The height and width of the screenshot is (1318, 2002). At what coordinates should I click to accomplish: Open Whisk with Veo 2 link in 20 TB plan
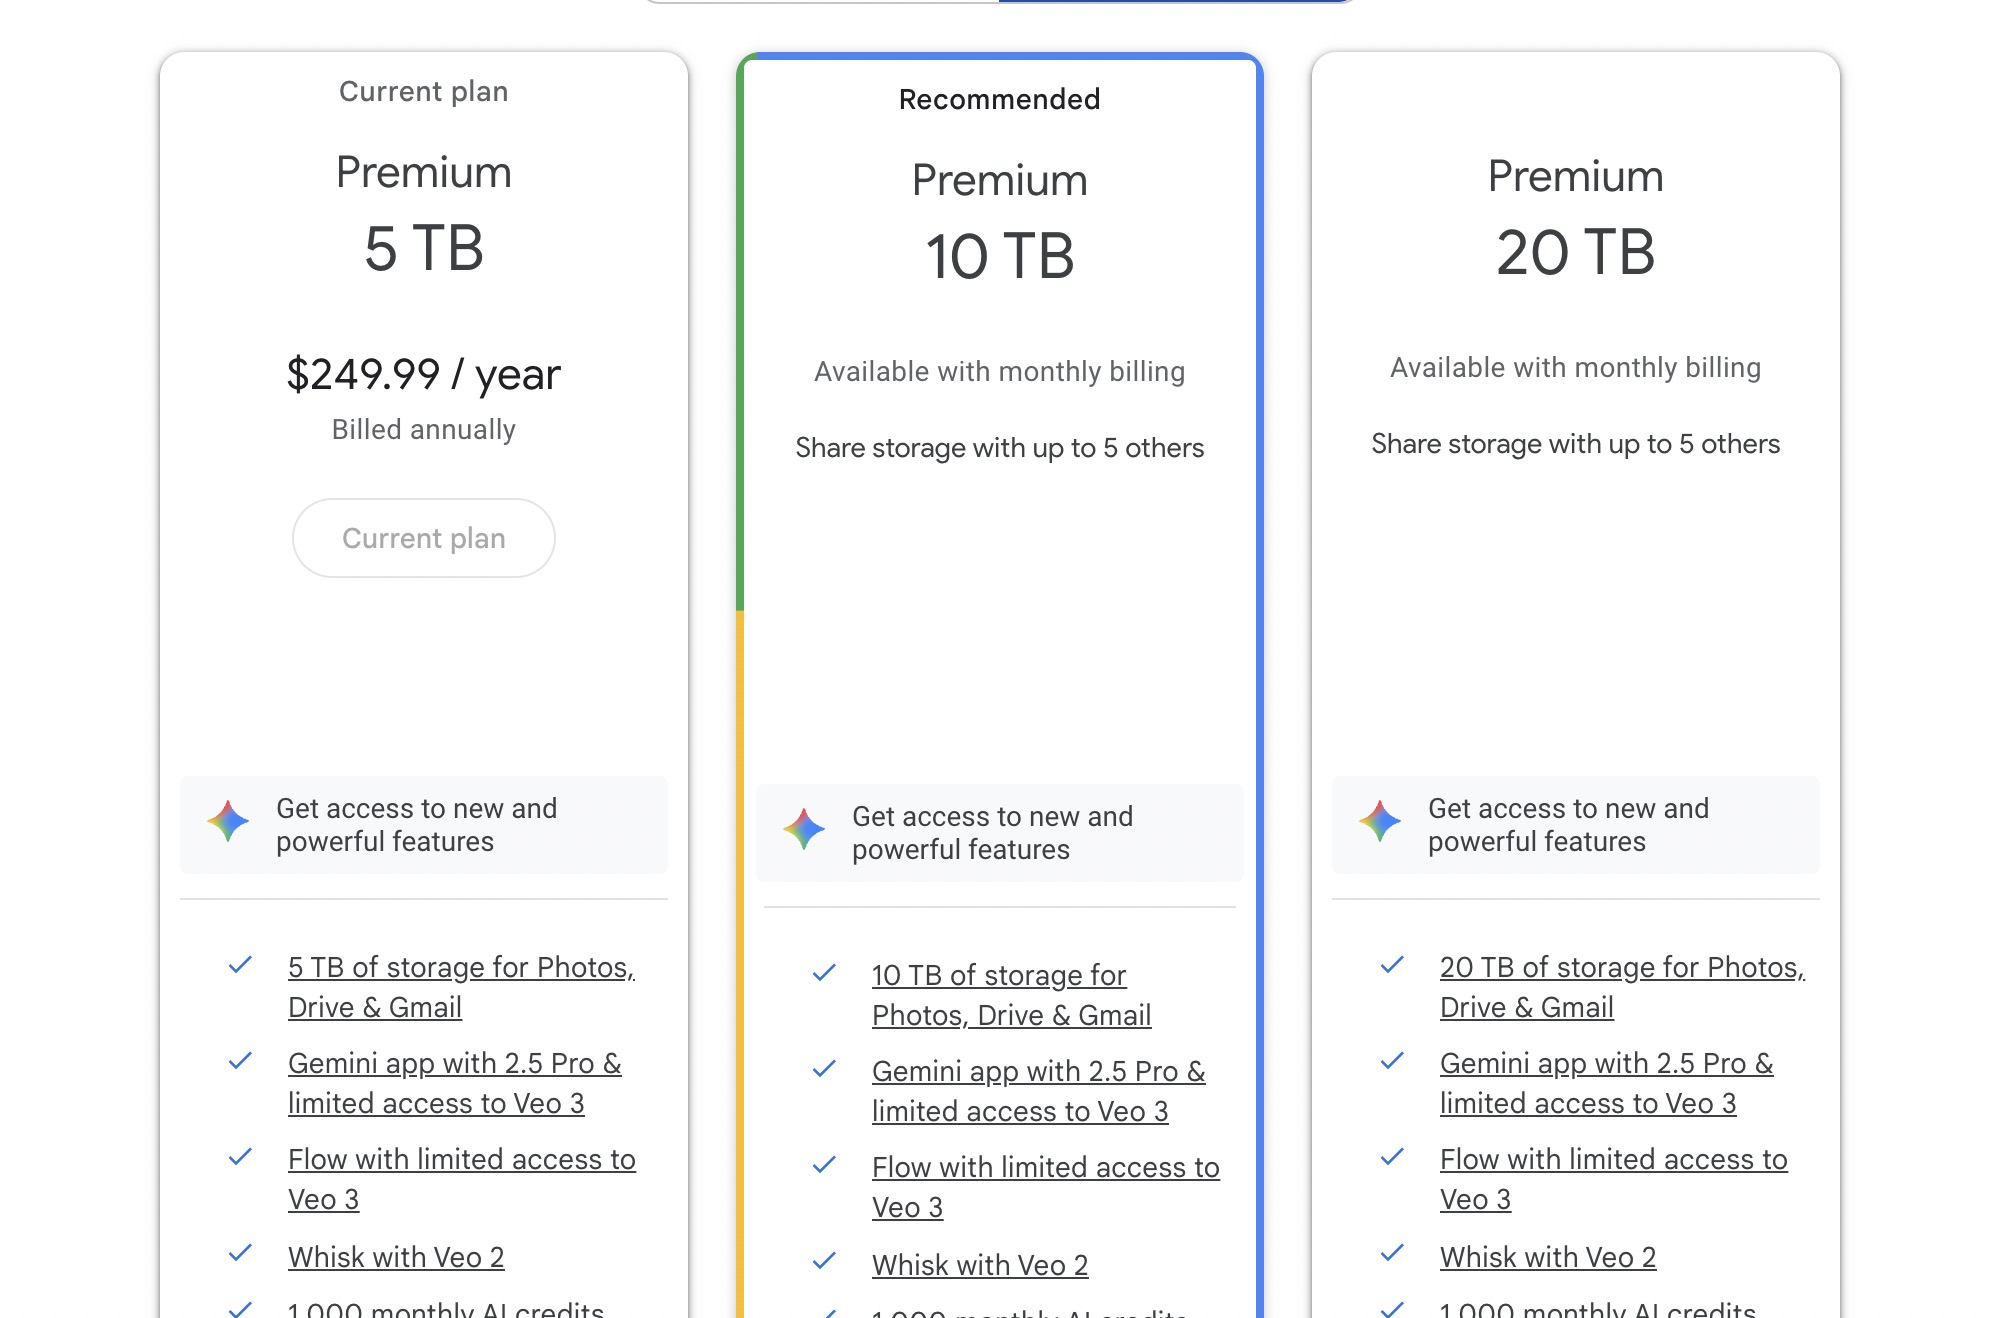pos(1547,1257)
